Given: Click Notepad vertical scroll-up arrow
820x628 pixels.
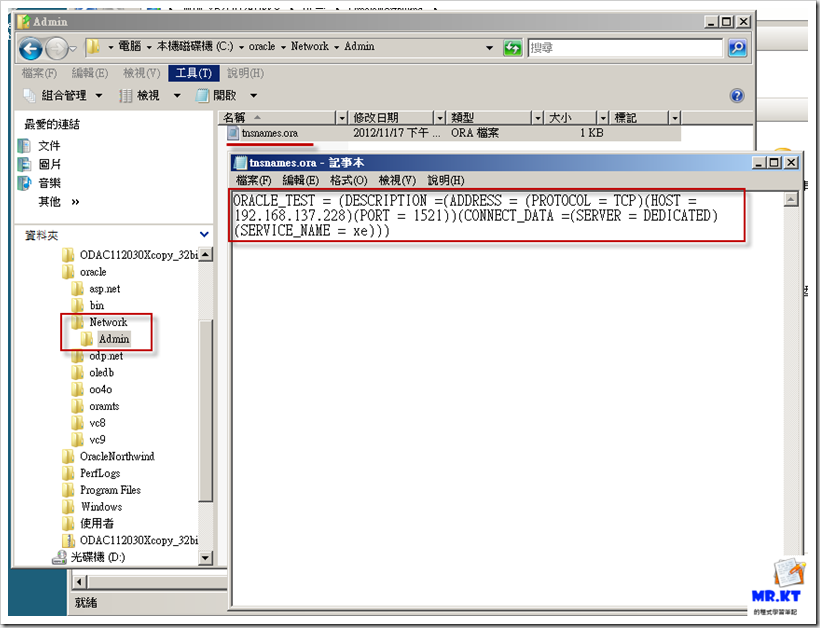Looking at the screenshot, I should (x=791, y=199).
